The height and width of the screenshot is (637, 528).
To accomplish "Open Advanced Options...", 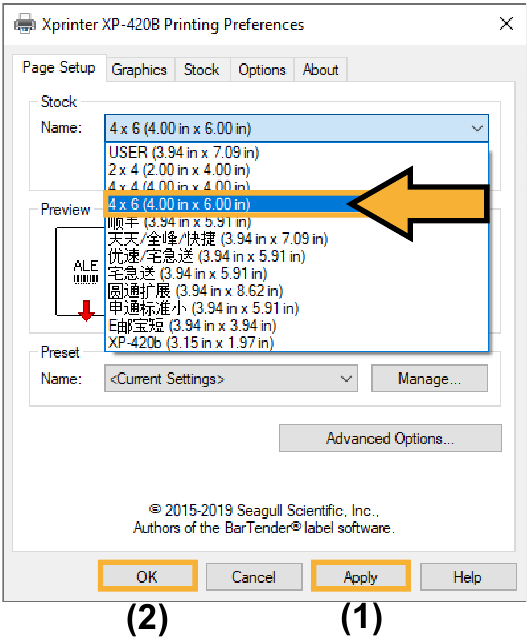I will click(390, 438).
